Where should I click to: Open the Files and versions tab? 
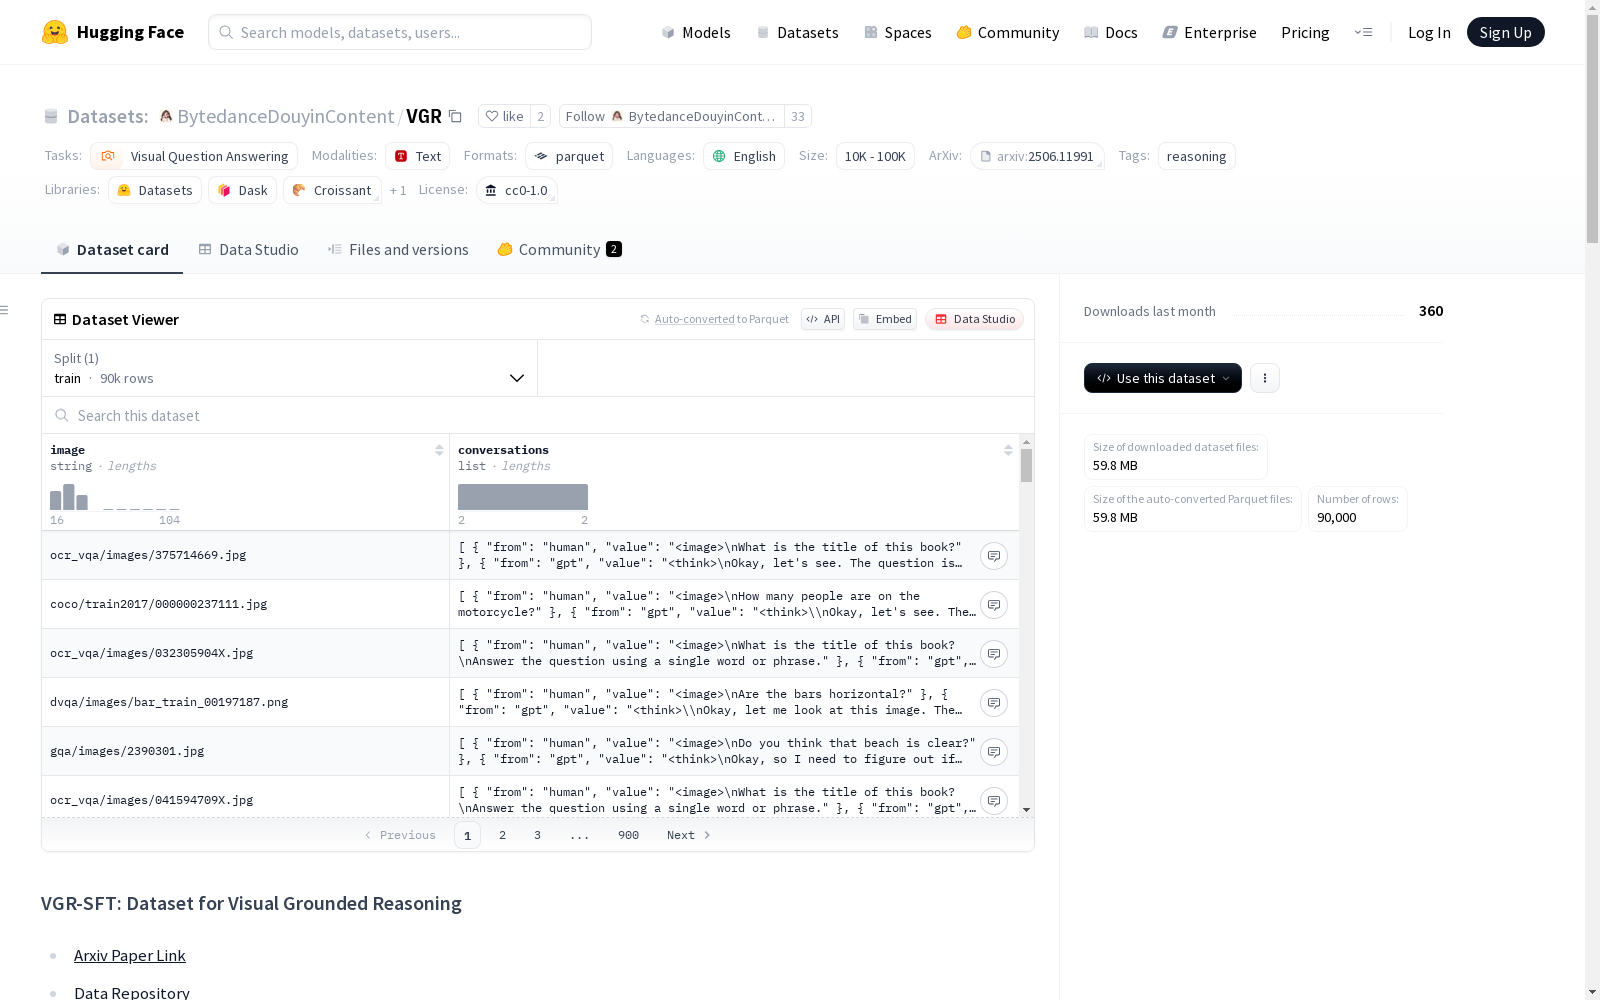point(398,250)
